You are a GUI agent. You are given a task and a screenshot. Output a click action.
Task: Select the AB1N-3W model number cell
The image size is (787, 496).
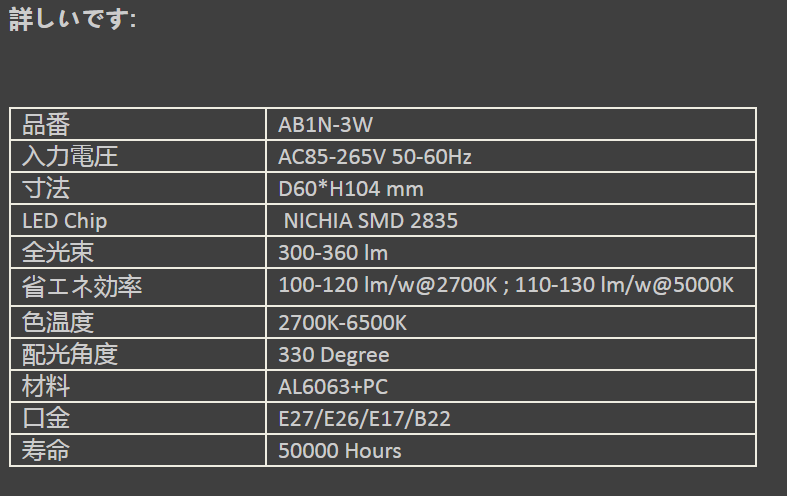327,125
